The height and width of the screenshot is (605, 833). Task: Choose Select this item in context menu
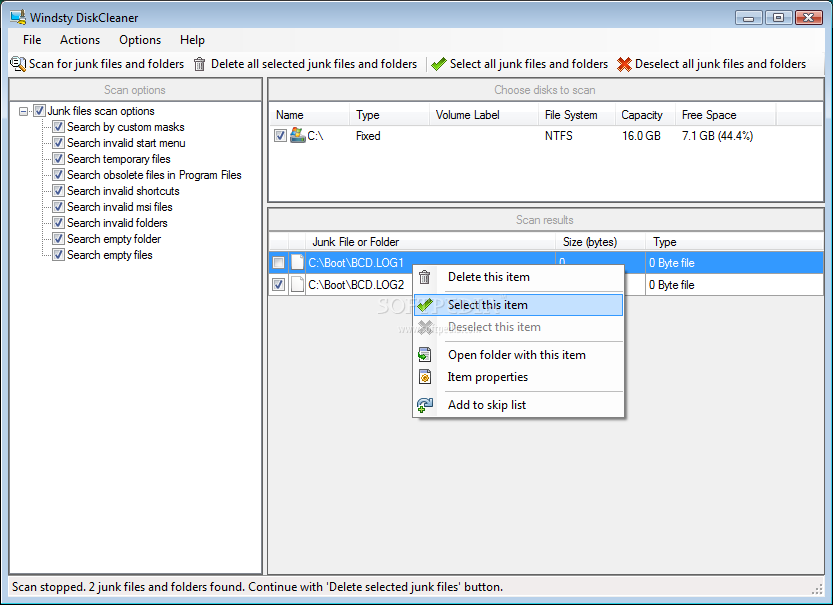coord(518,305)
